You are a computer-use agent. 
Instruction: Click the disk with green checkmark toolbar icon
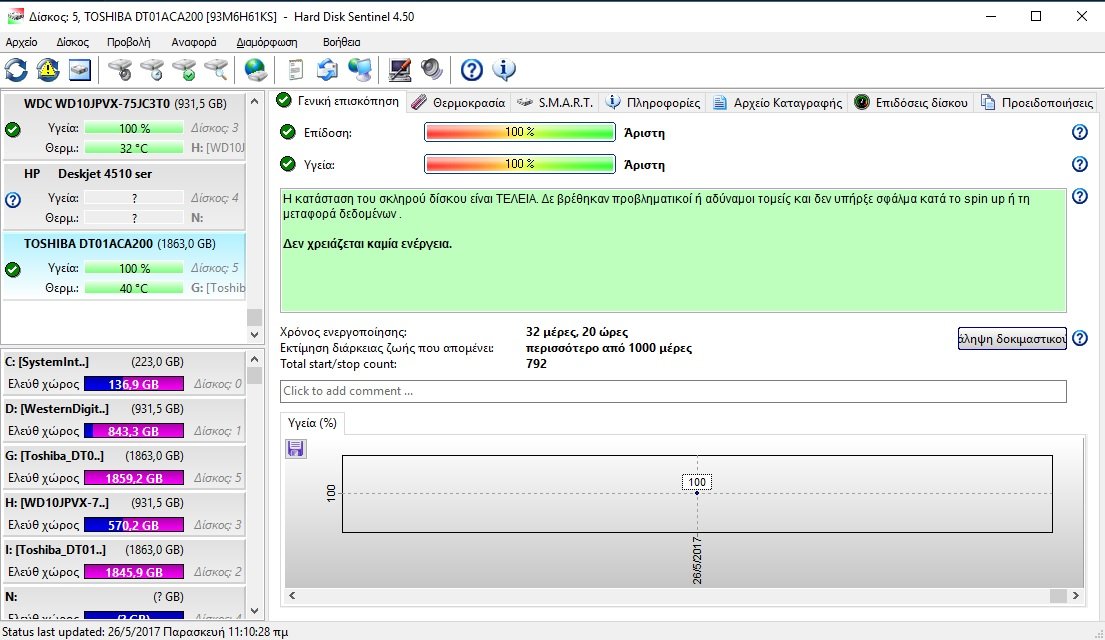pos(184,69)
